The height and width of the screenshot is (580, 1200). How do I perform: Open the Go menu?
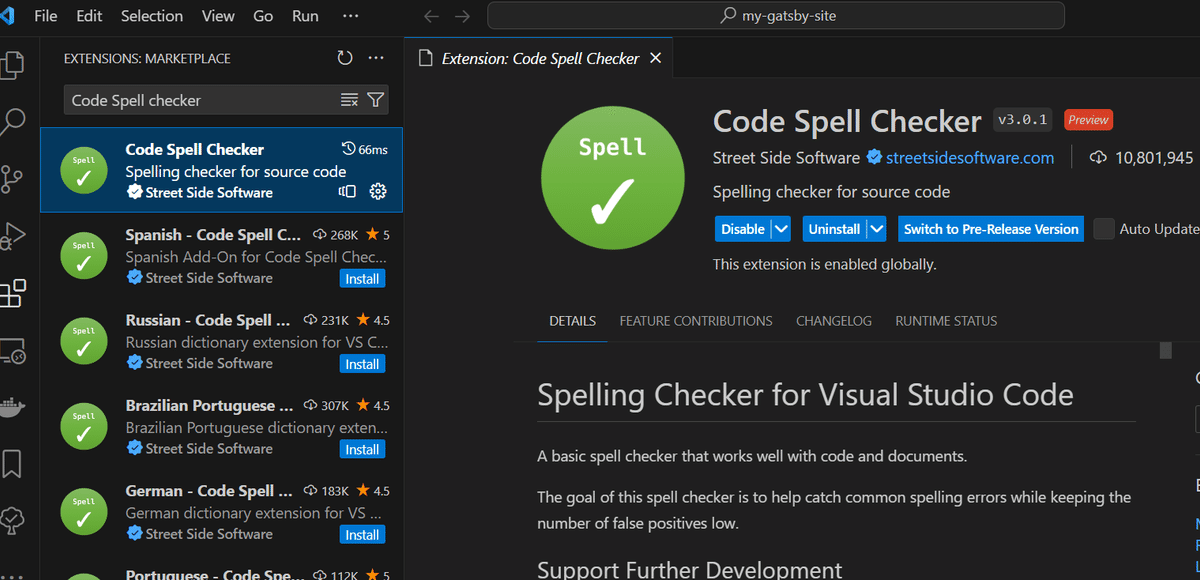263,16
